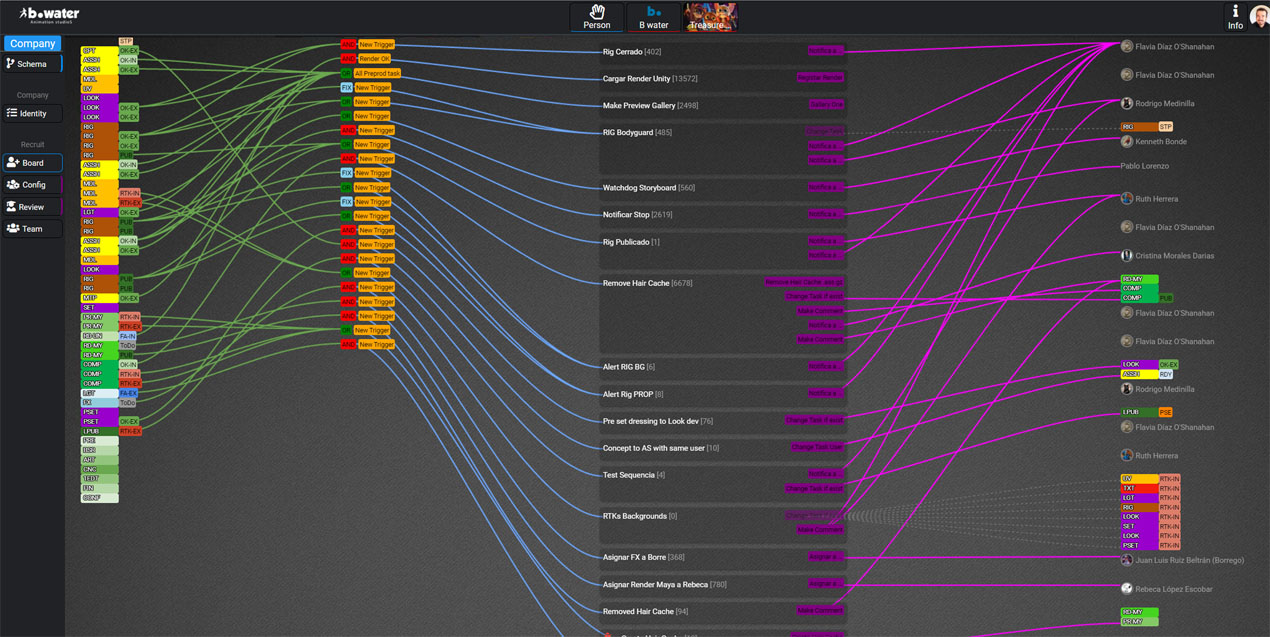Image resolution: width=1270 pixels, height=637 pixels.
Task: Click Rebeca López Escobar's avatar icon
Action: pyautogui.click(x=1127, y=589)
